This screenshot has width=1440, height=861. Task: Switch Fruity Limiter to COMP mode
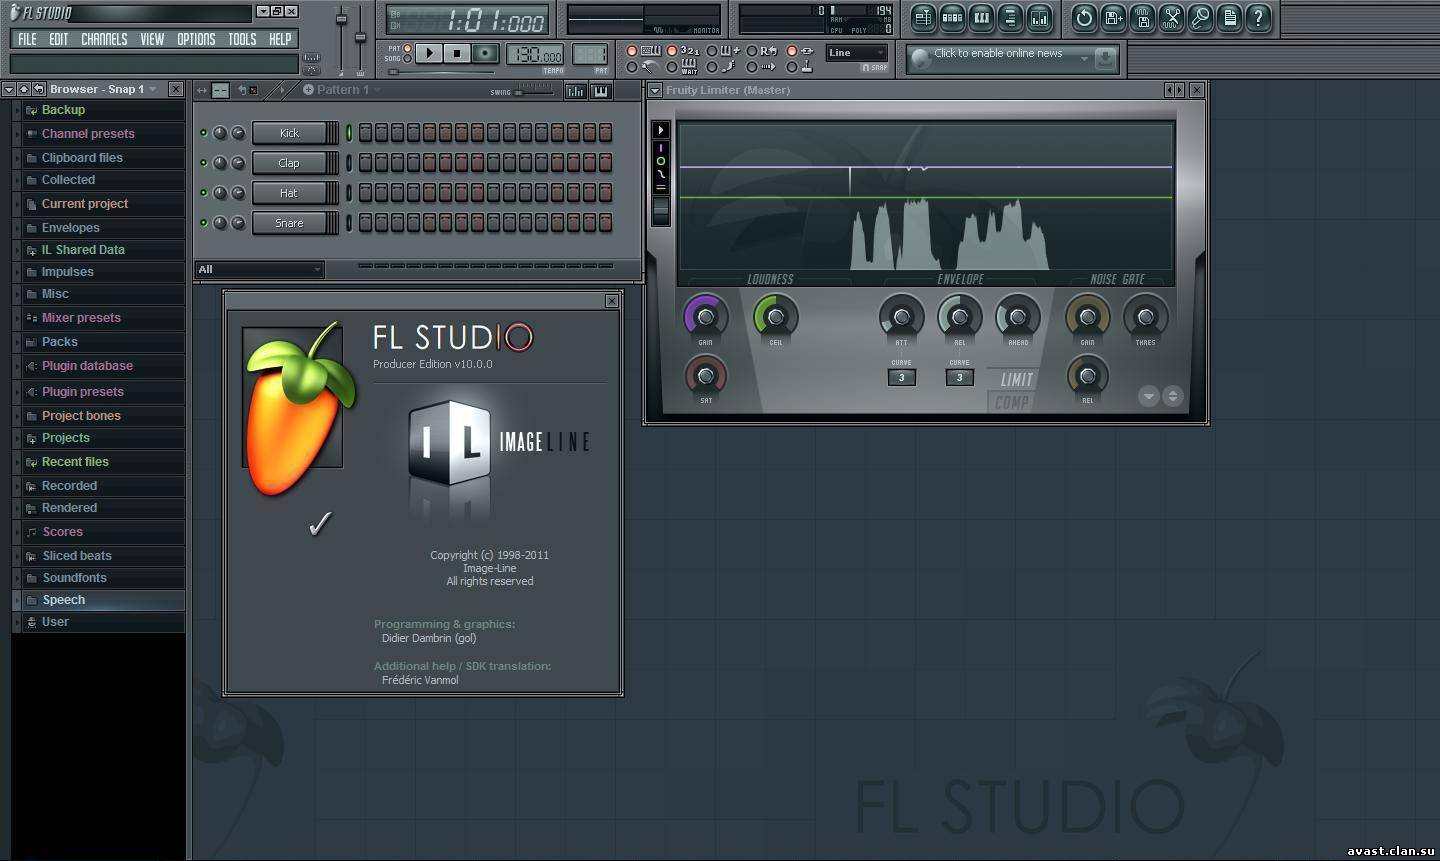(1011, 402)
